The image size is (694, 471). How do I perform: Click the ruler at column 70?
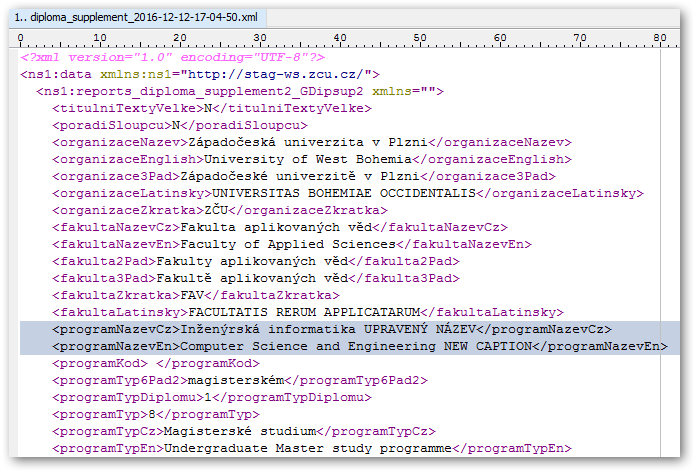point(580,39)
